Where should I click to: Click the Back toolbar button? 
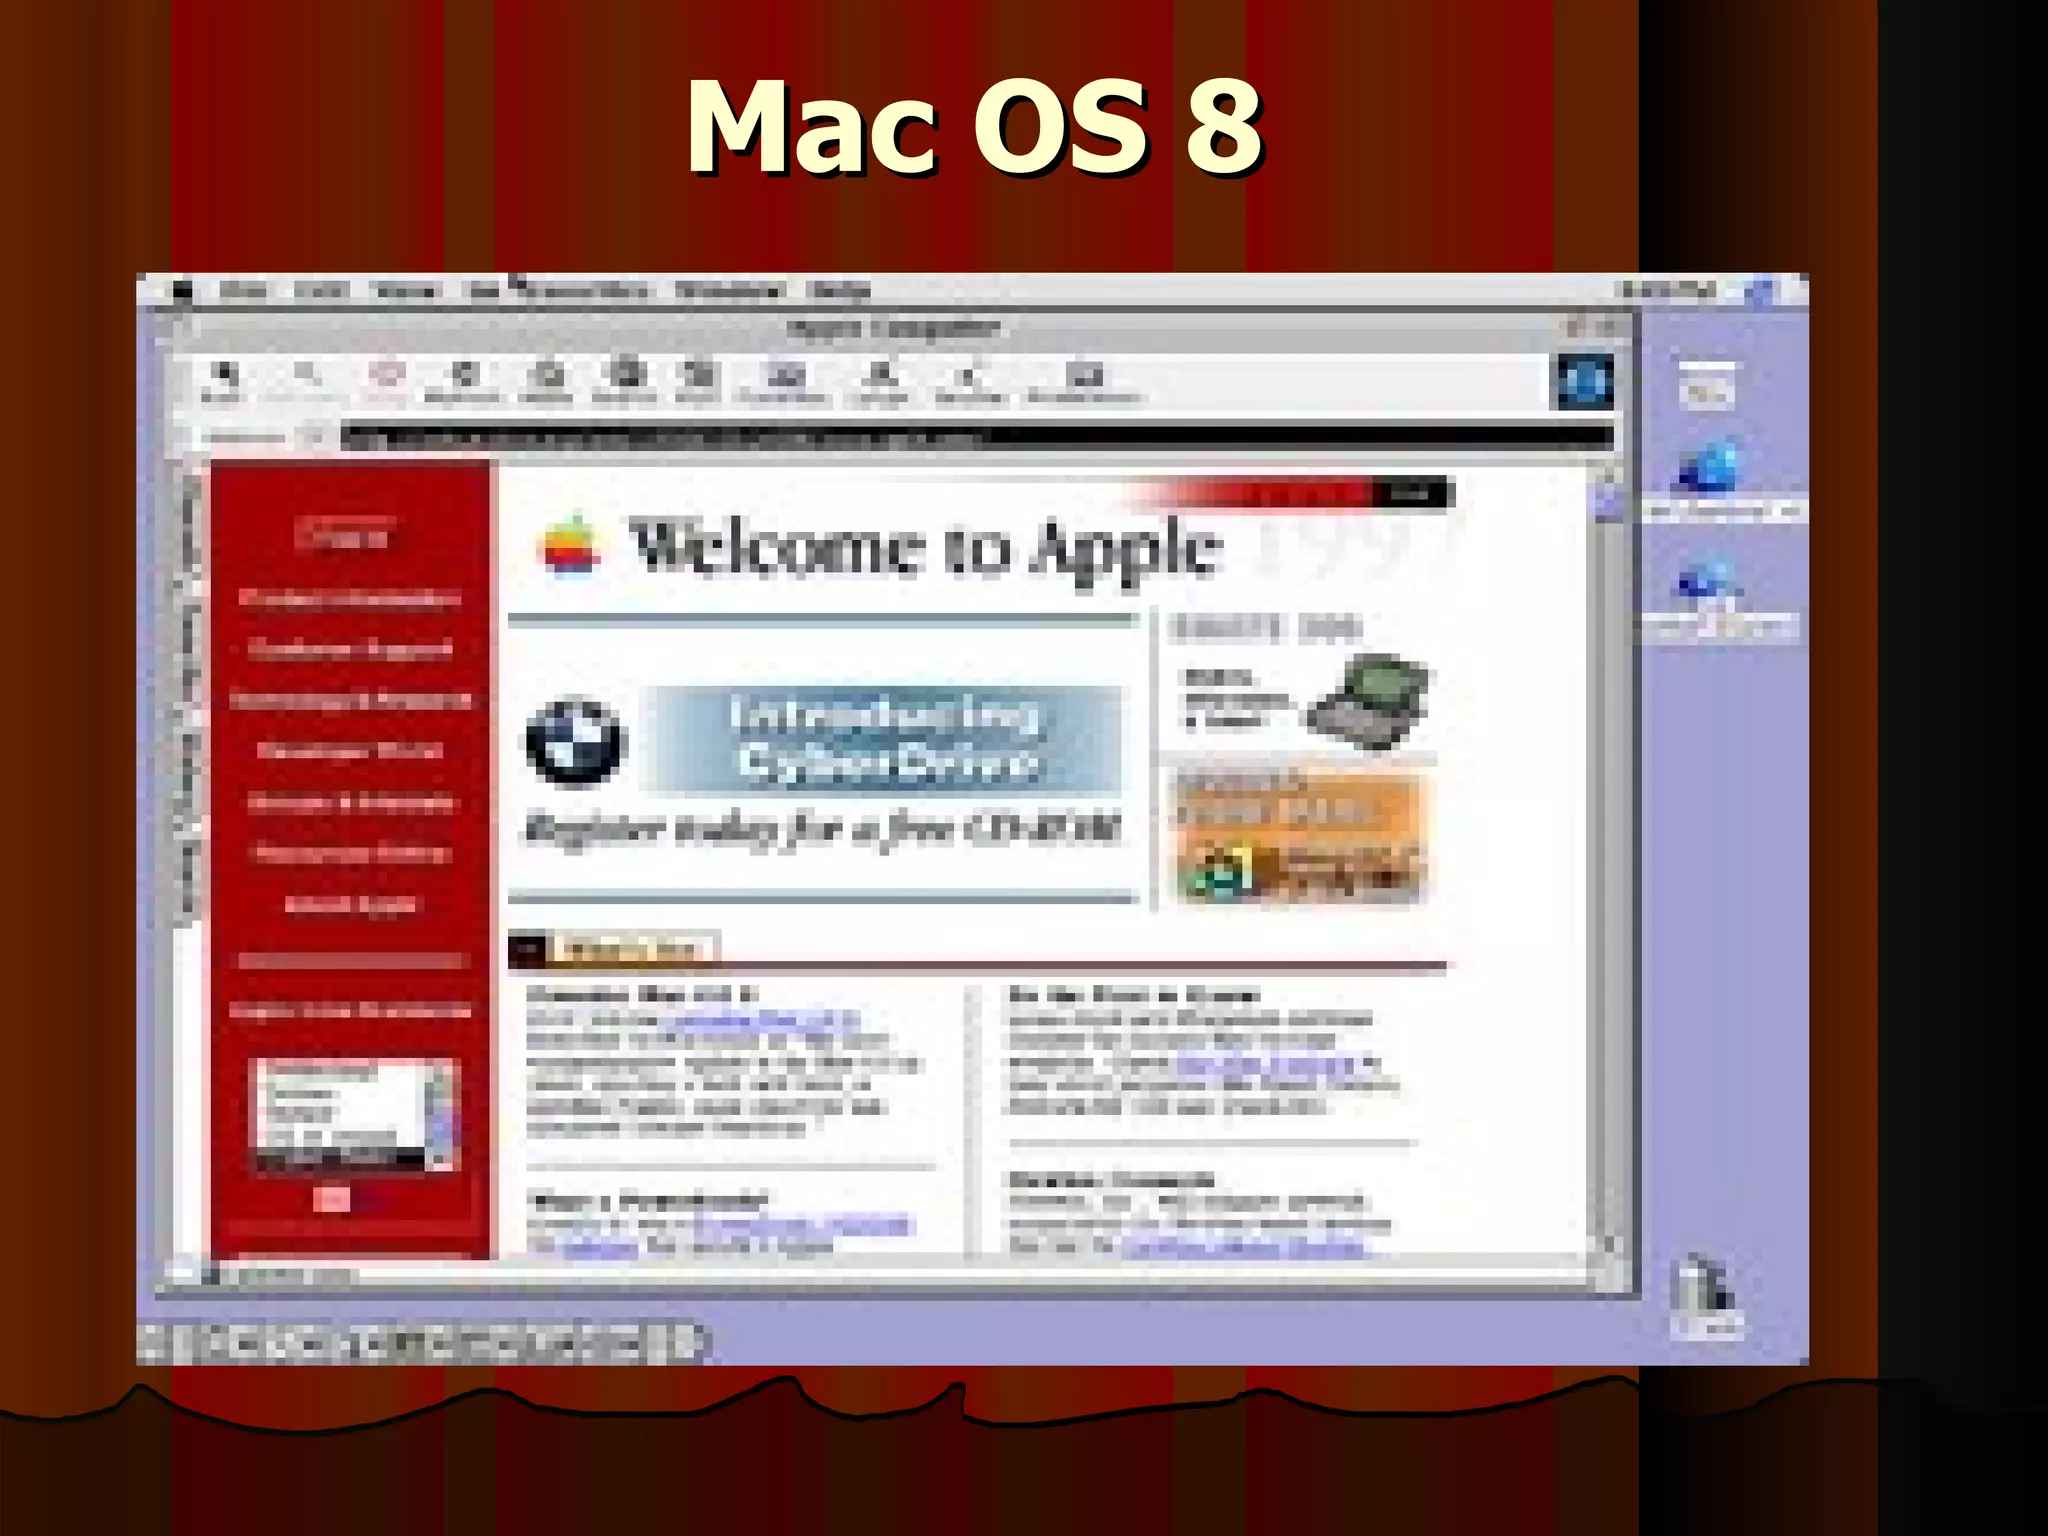coord(222,383)
